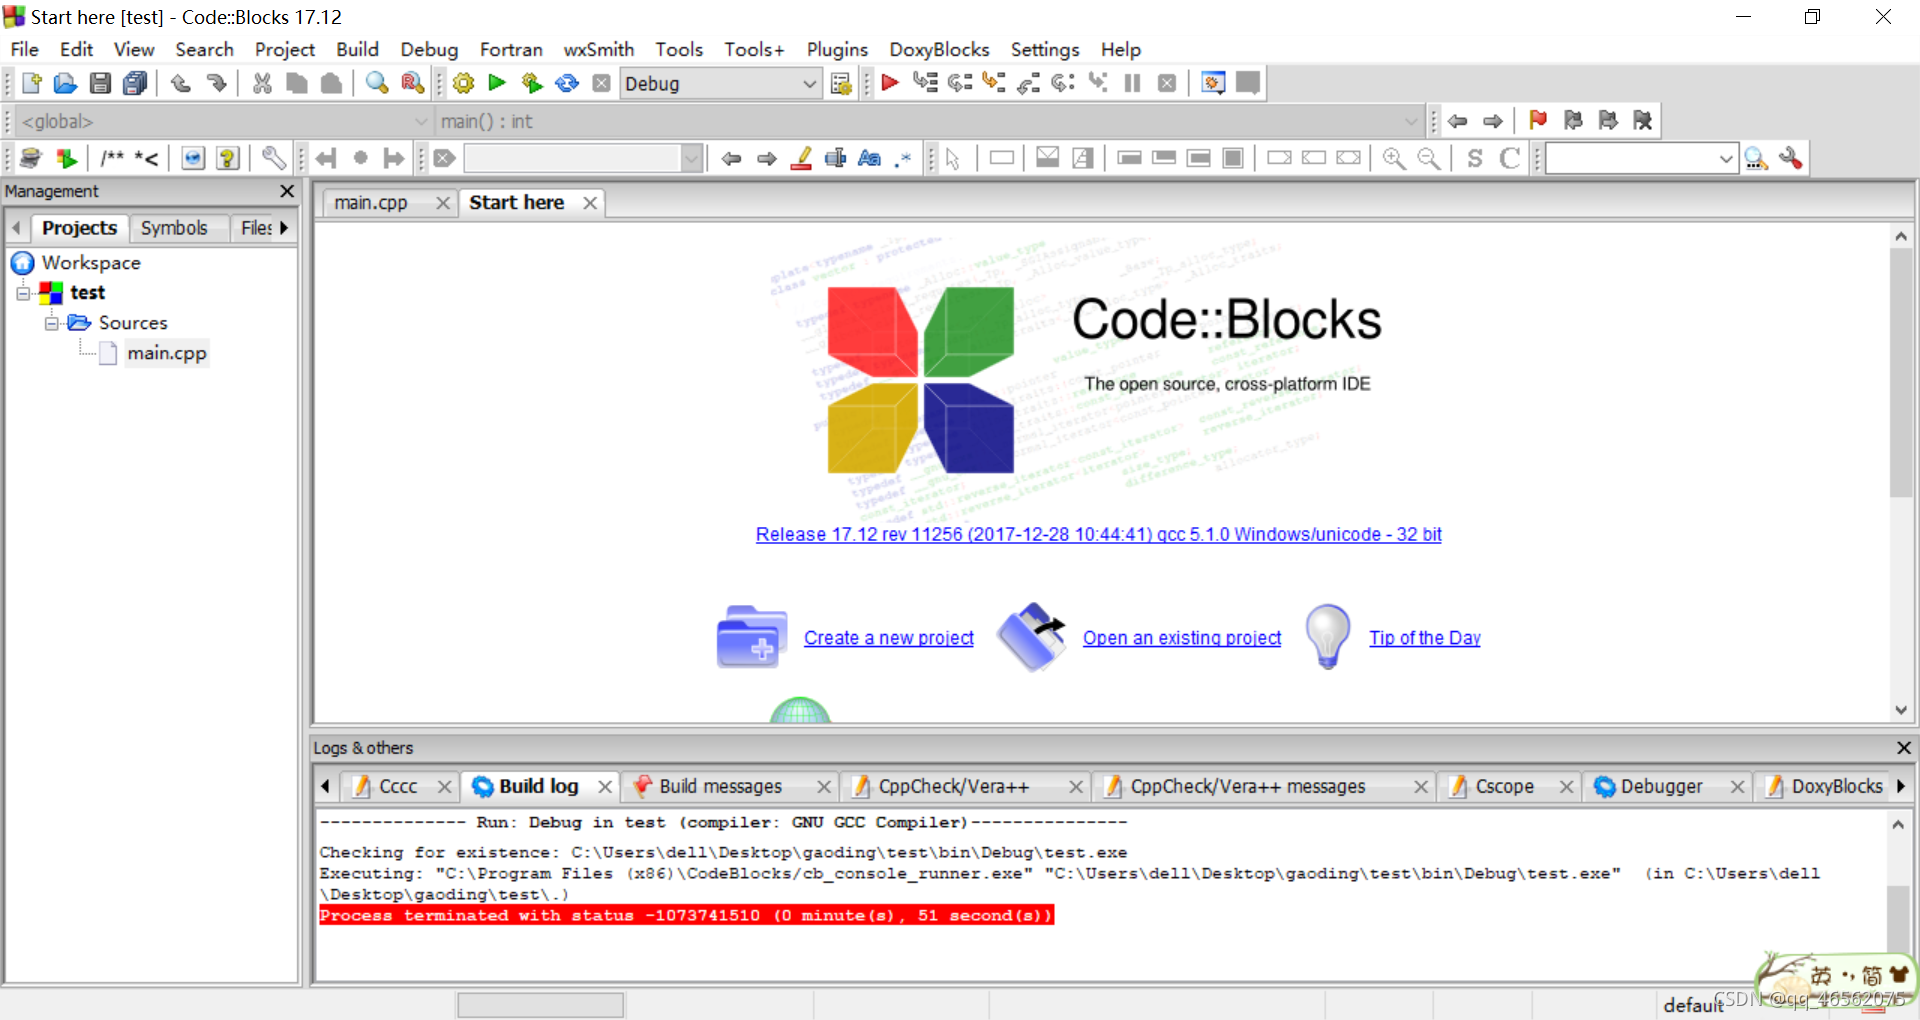
Task: Click the Build gear icon
Action: 463,83
